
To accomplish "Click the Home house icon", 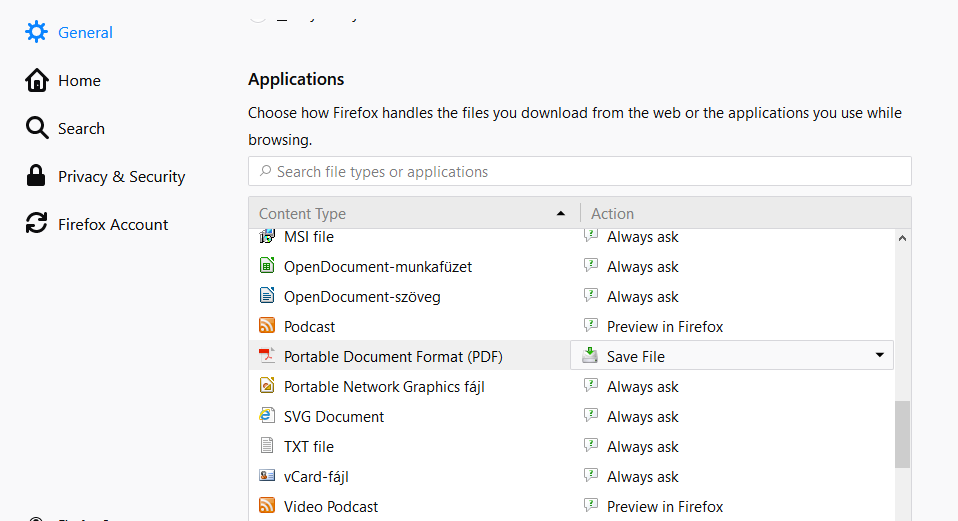I will 36,80.
